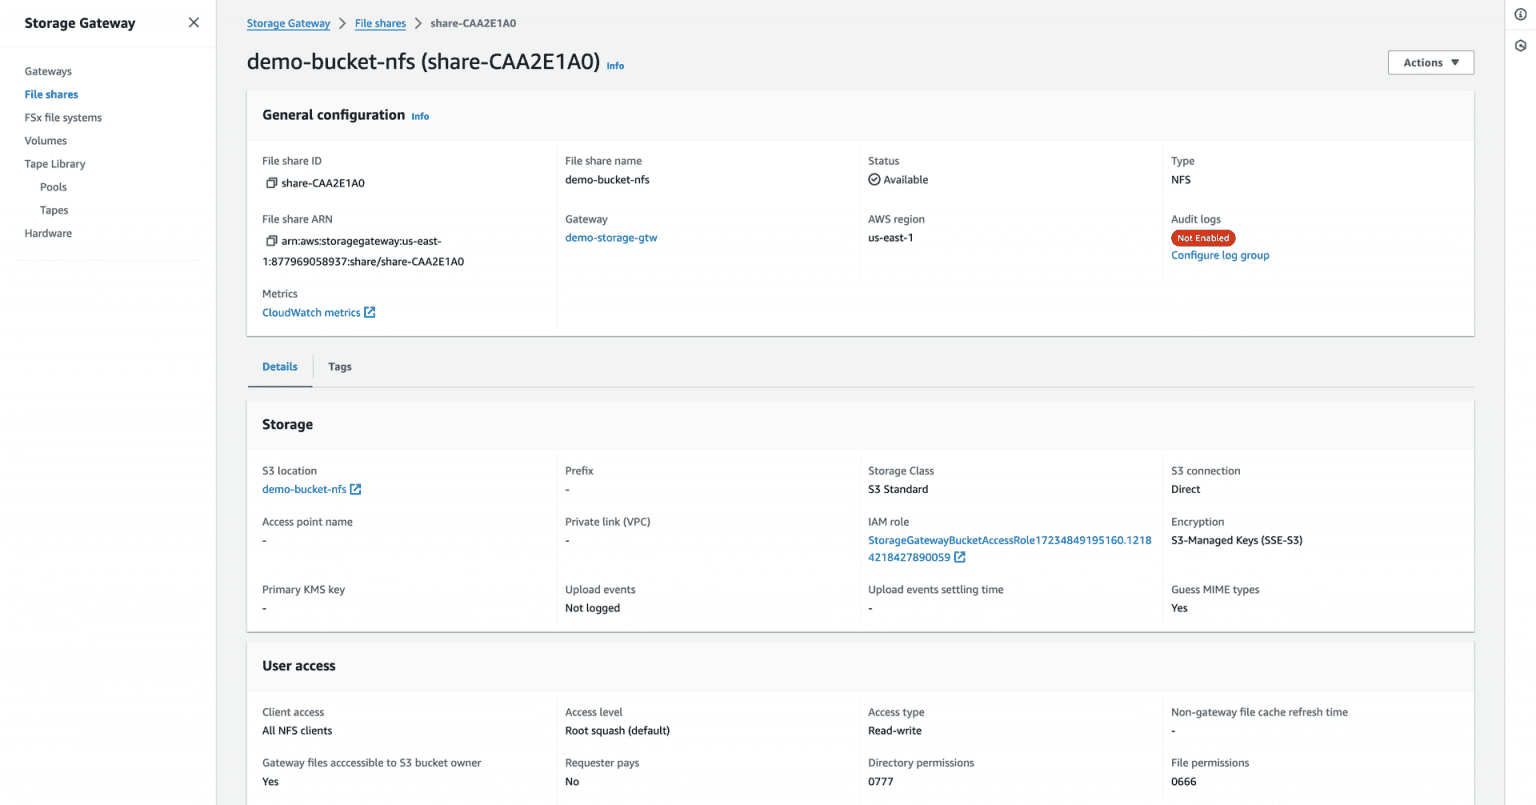Close the Storage Gateway navigation panel
Image resolution: width=1536 pixels, height=805 pixels.
[x=193, y=21]
